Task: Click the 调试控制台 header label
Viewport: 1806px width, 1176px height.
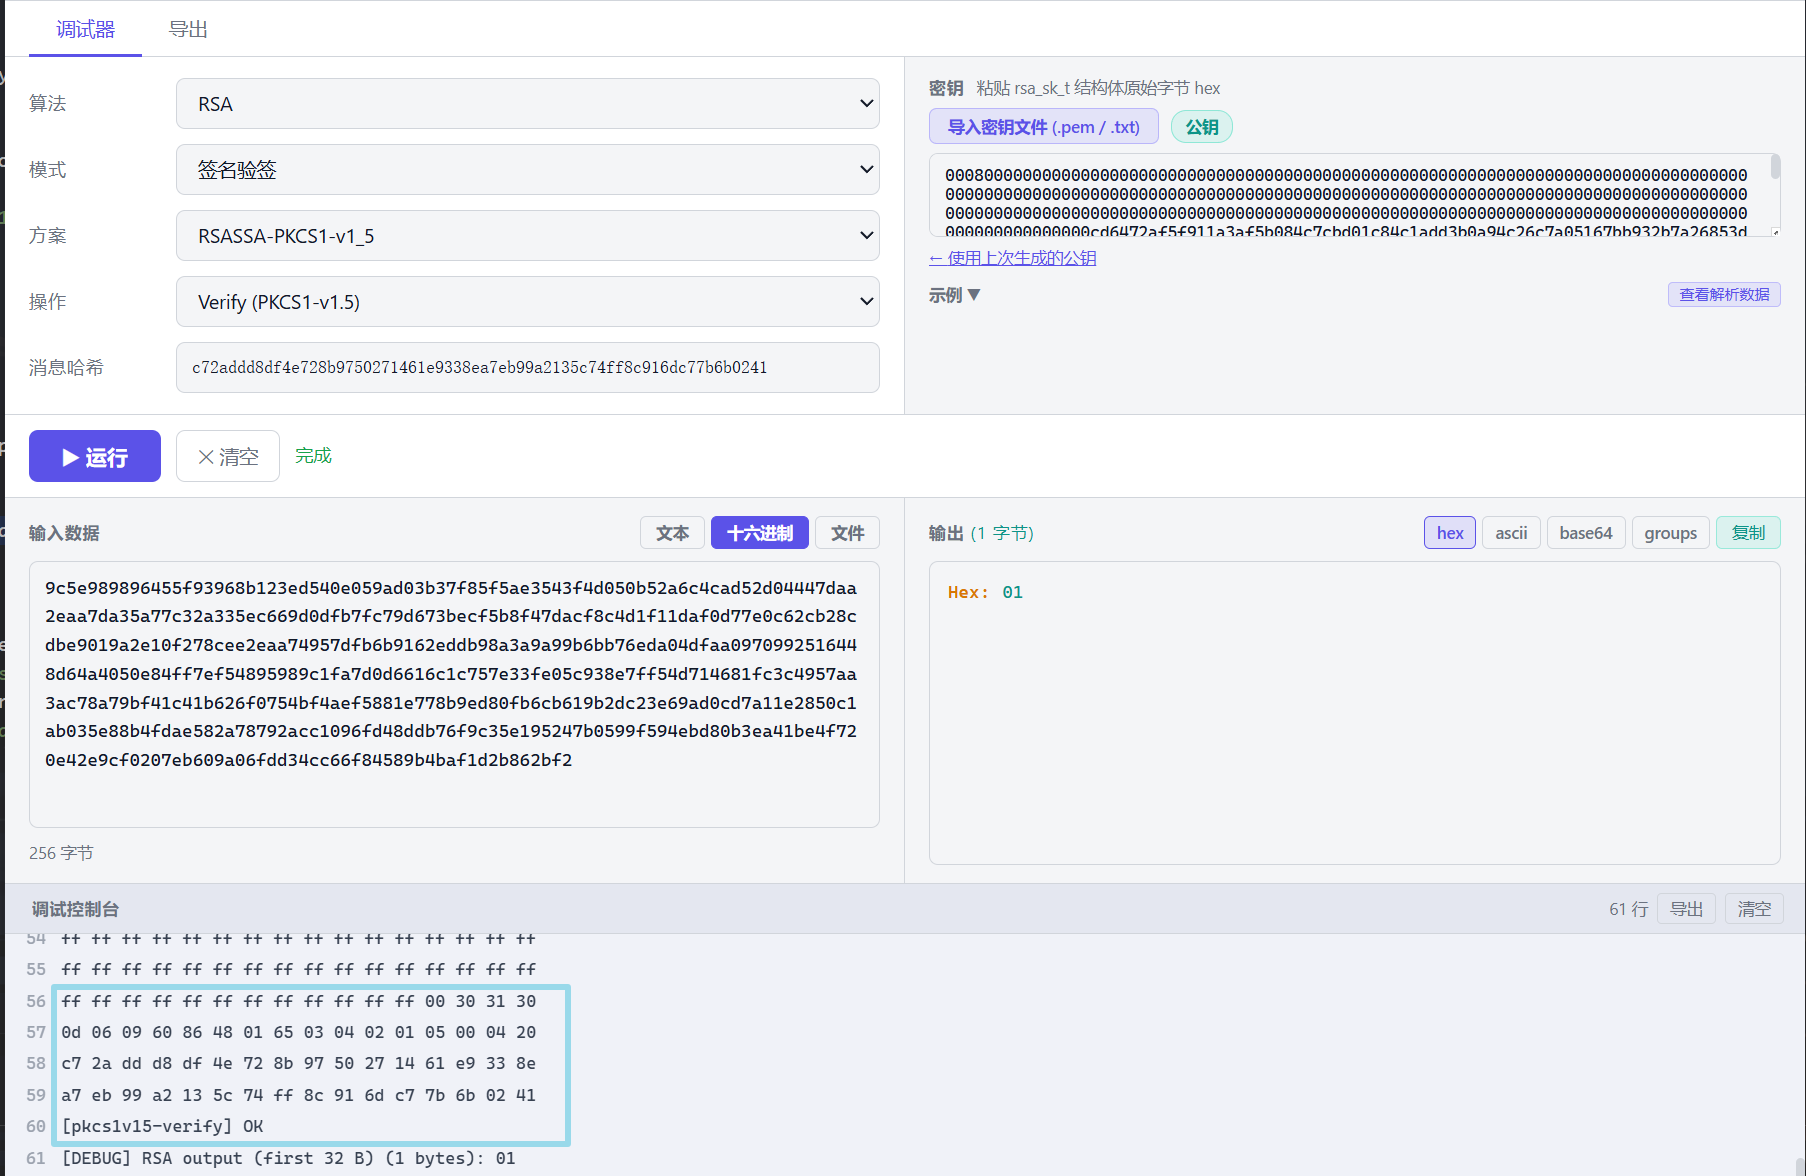Action: click(75, 909)
